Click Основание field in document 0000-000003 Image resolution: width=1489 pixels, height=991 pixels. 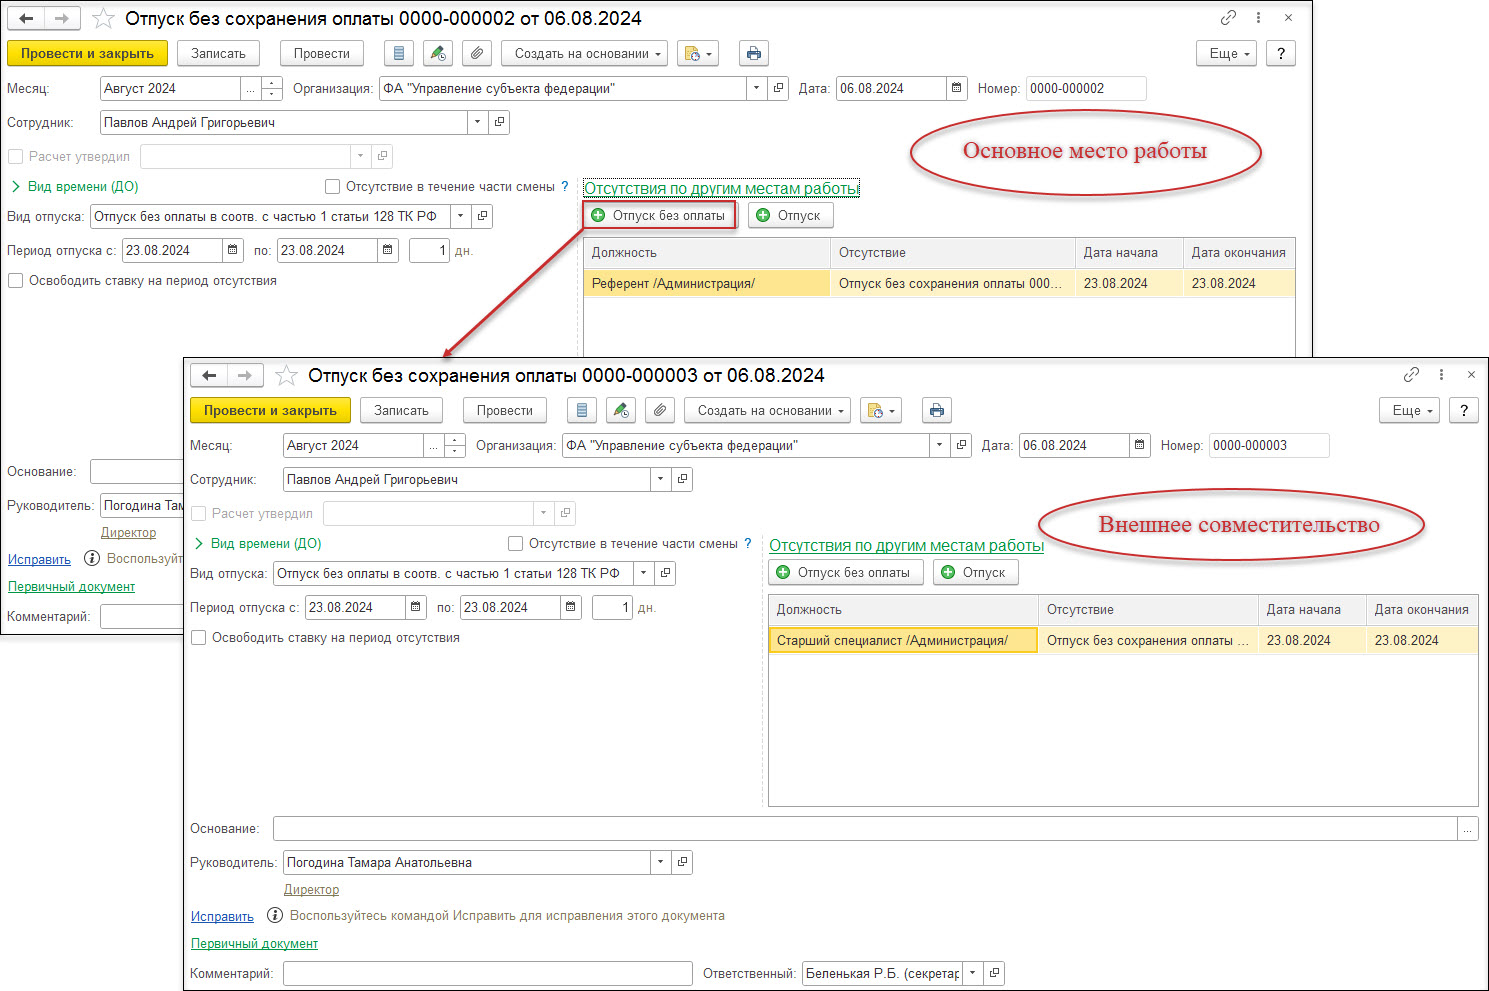[865, 829]
